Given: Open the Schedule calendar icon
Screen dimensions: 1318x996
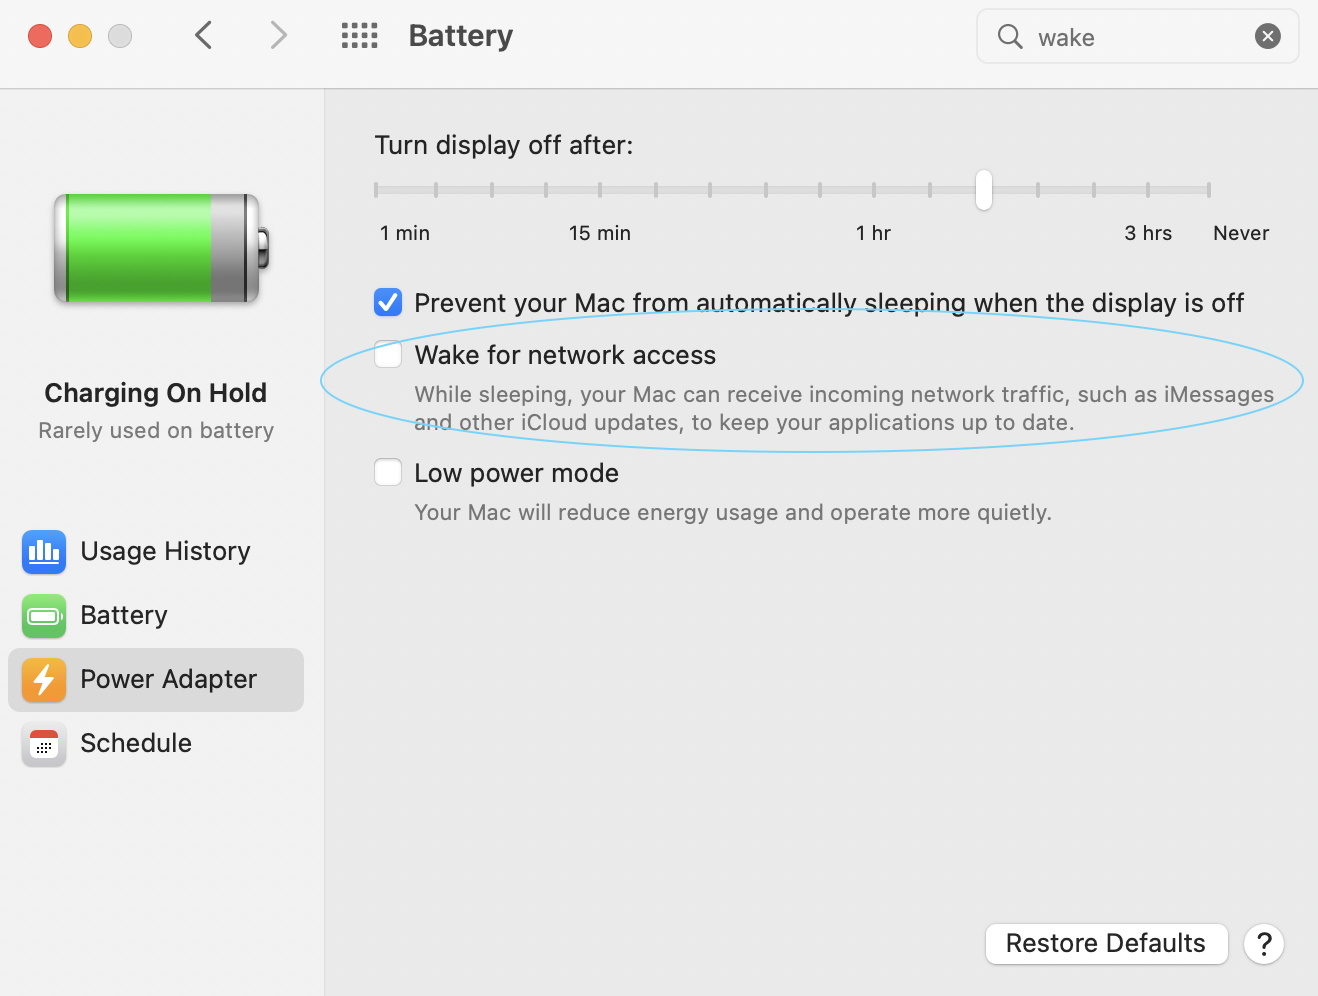Looking at the screenshot, I should click(44, 743).
